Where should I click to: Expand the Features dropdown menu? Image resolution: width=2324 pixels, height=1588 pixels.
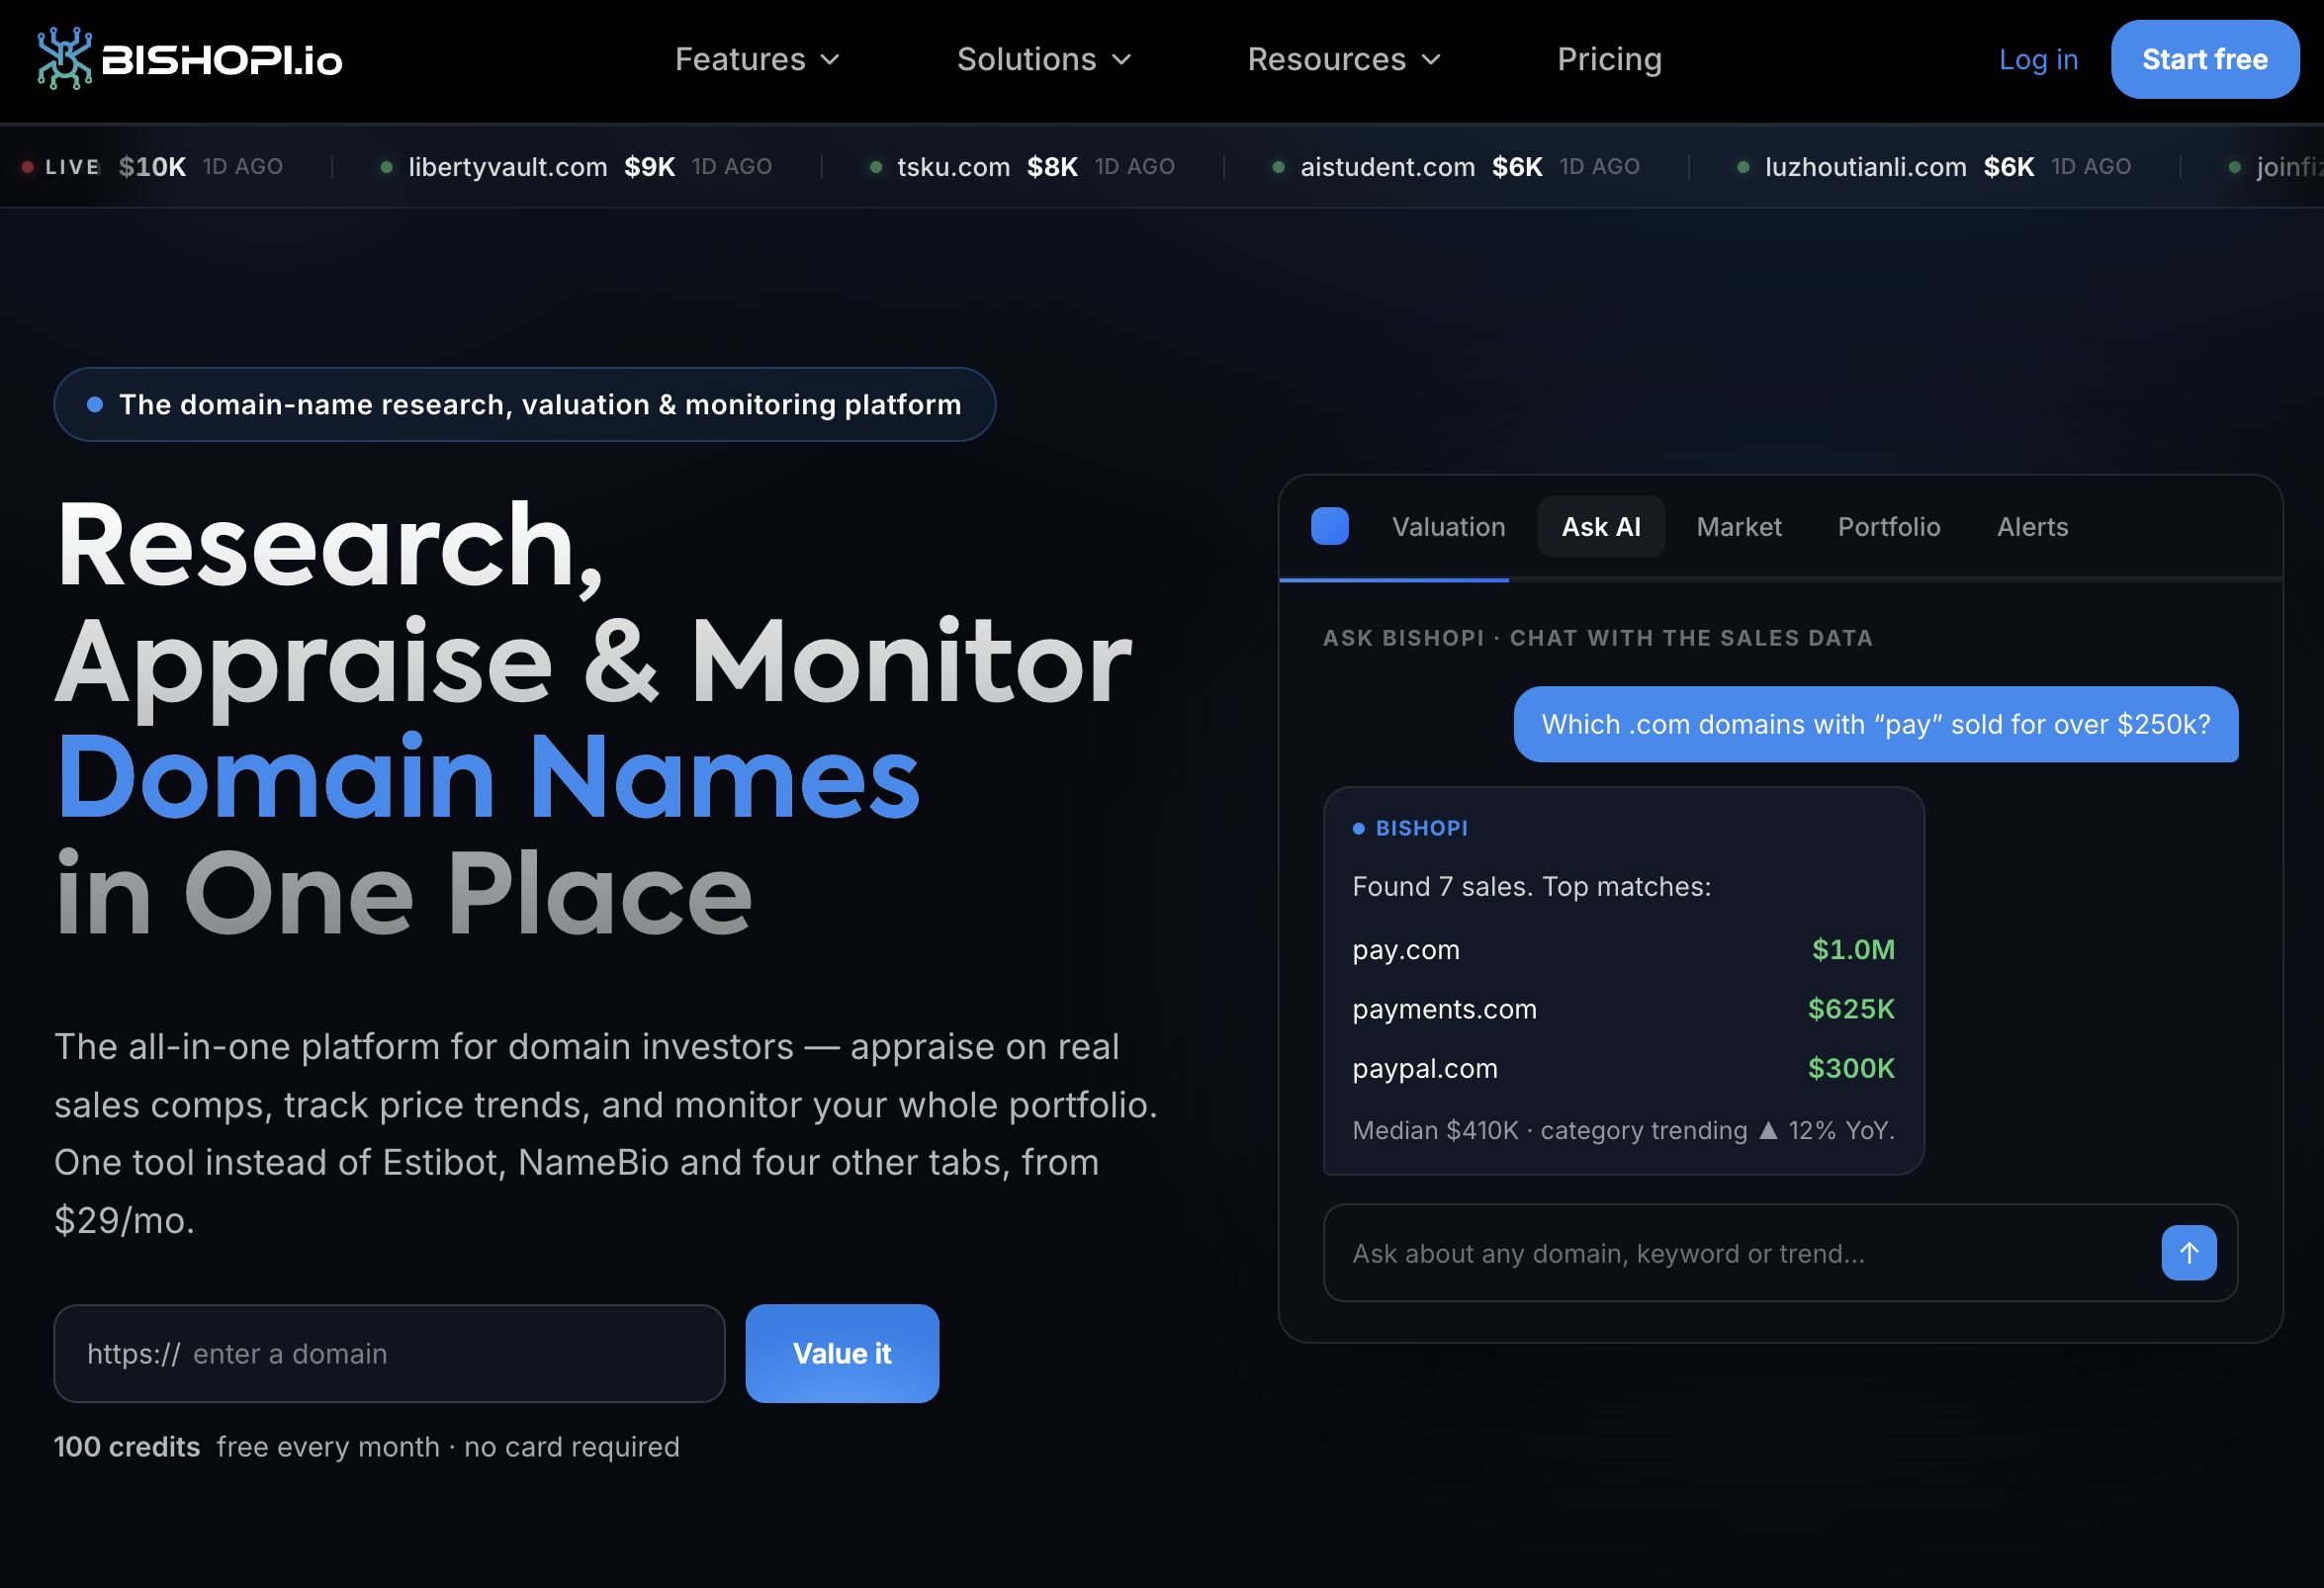(x=757, y=59)
